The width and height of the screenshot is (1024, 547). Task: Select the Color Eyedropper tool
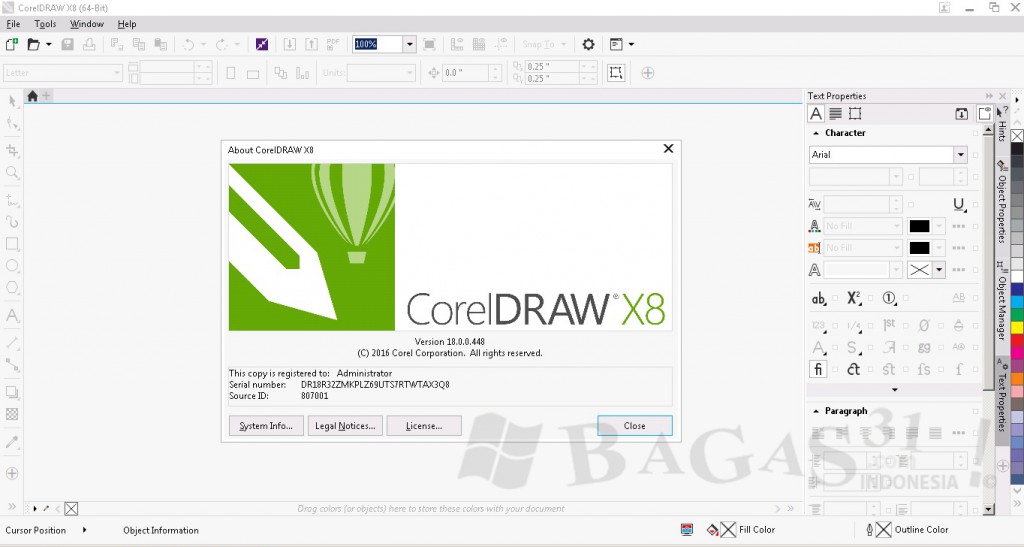(12, 442)
